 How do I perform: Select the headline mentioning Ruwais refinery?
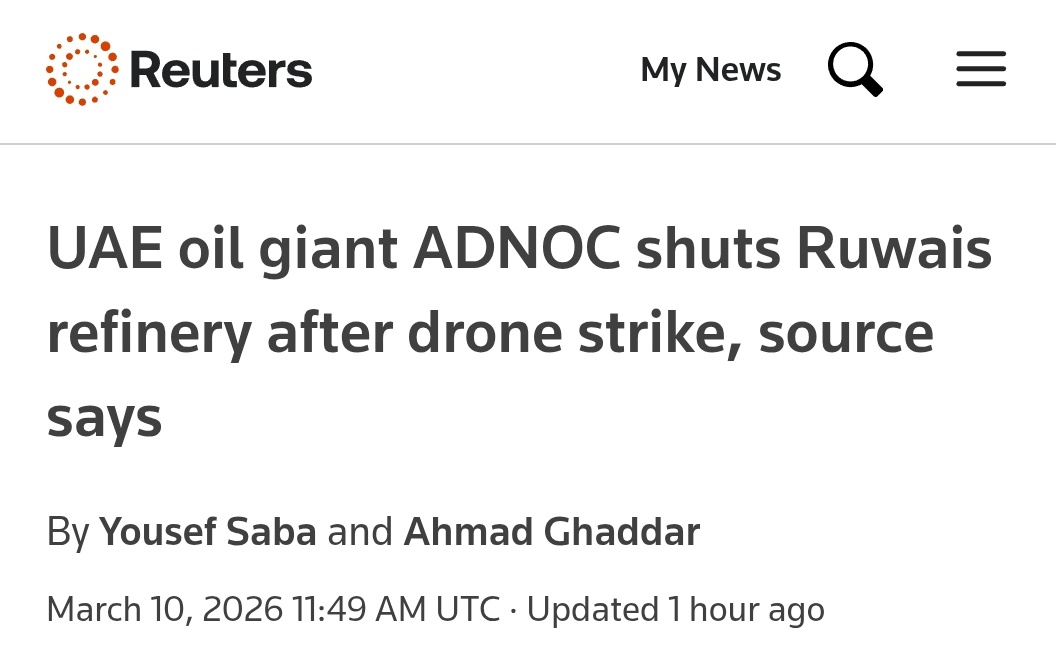pyautogui.click(x=518, y=330)
